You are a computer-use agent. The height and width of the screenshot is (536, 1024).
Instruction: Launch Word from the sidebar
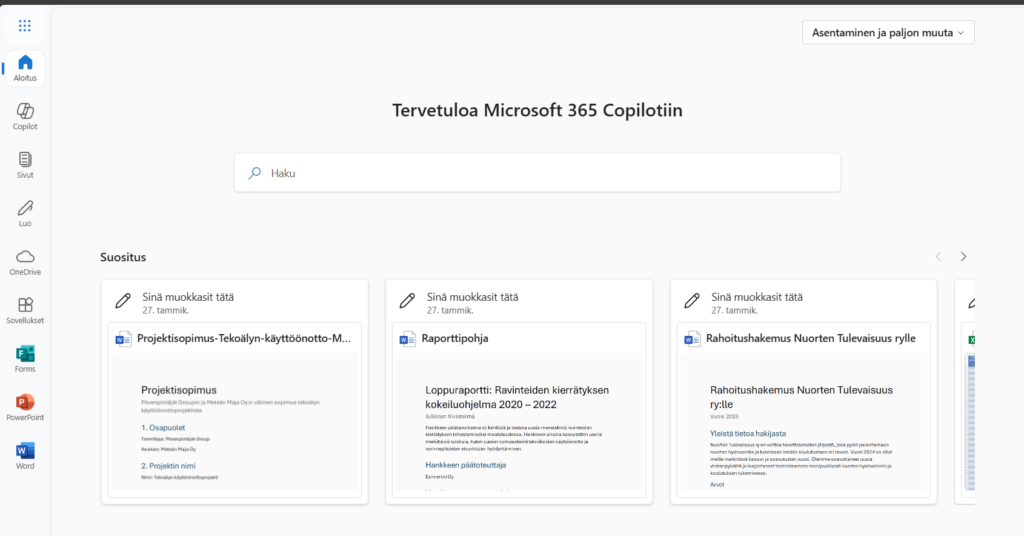[25, 456]
